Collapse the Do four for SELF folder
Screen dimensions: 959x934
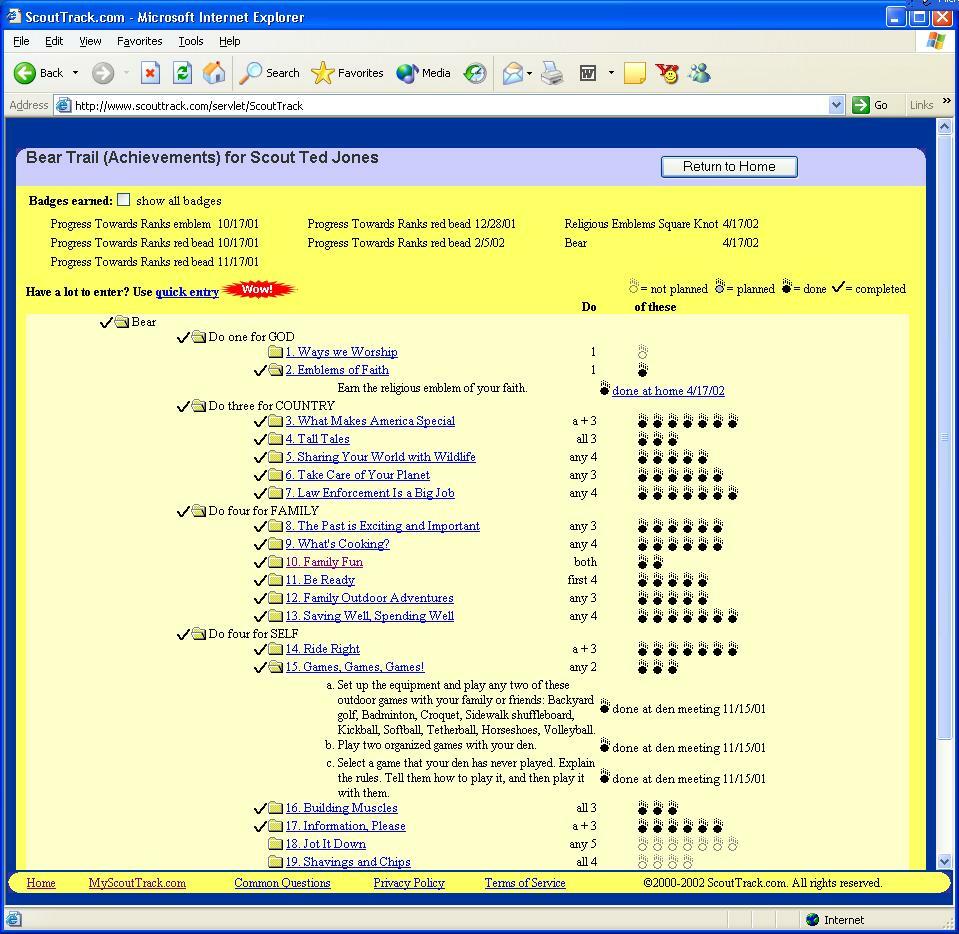(x=199, y=634)
